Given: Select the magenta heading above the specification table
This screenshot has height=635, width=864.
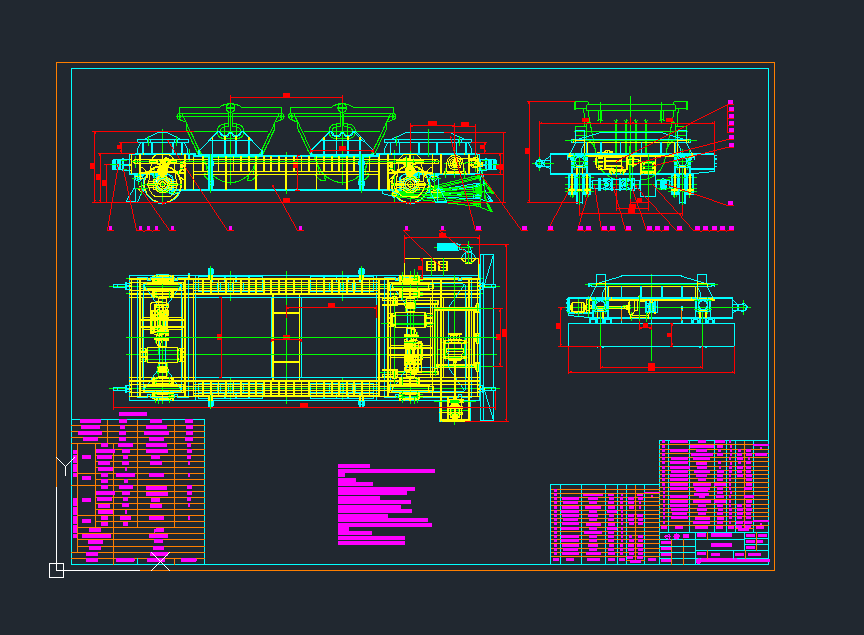Looking at the screenshot, I should pyautogui.click(x=133, y=413).
